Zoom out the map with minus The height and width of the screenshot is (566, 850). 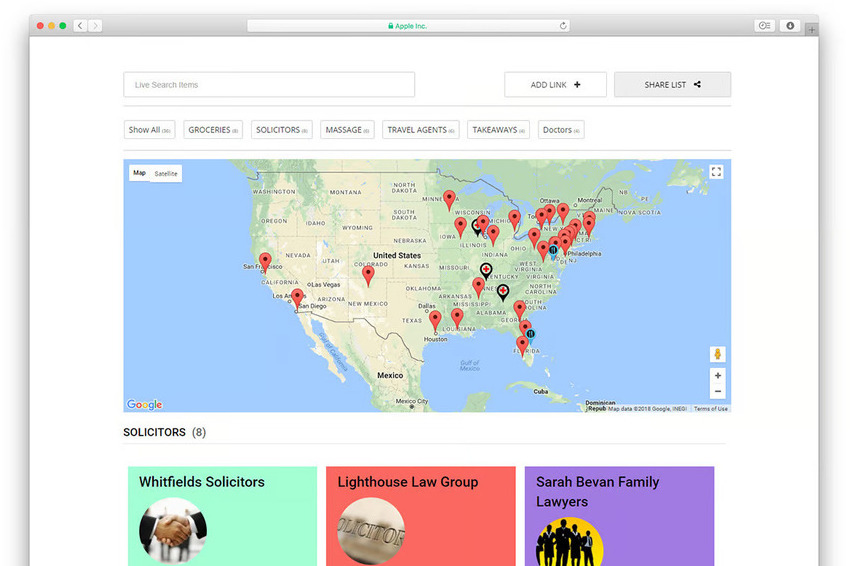click(x=717, y=391)
